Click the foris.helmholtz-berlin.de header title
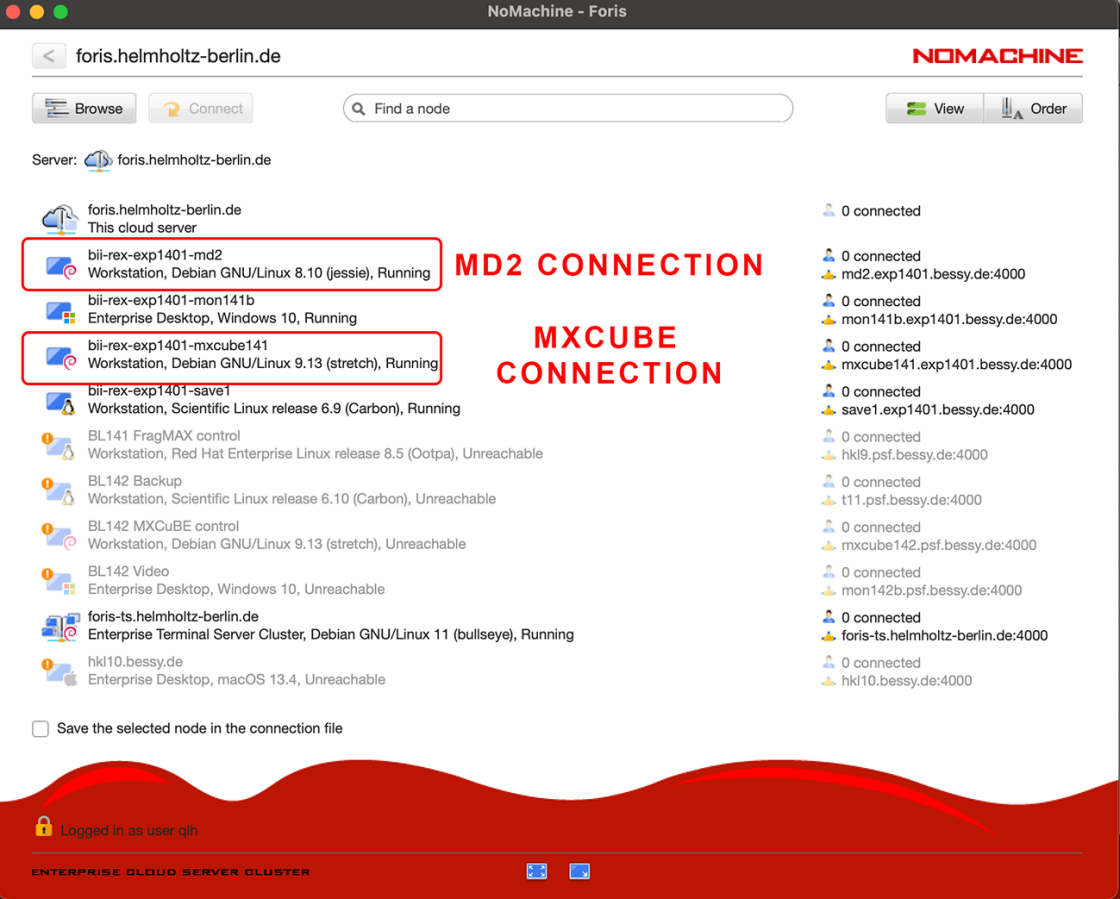 [x=178, y=56]
